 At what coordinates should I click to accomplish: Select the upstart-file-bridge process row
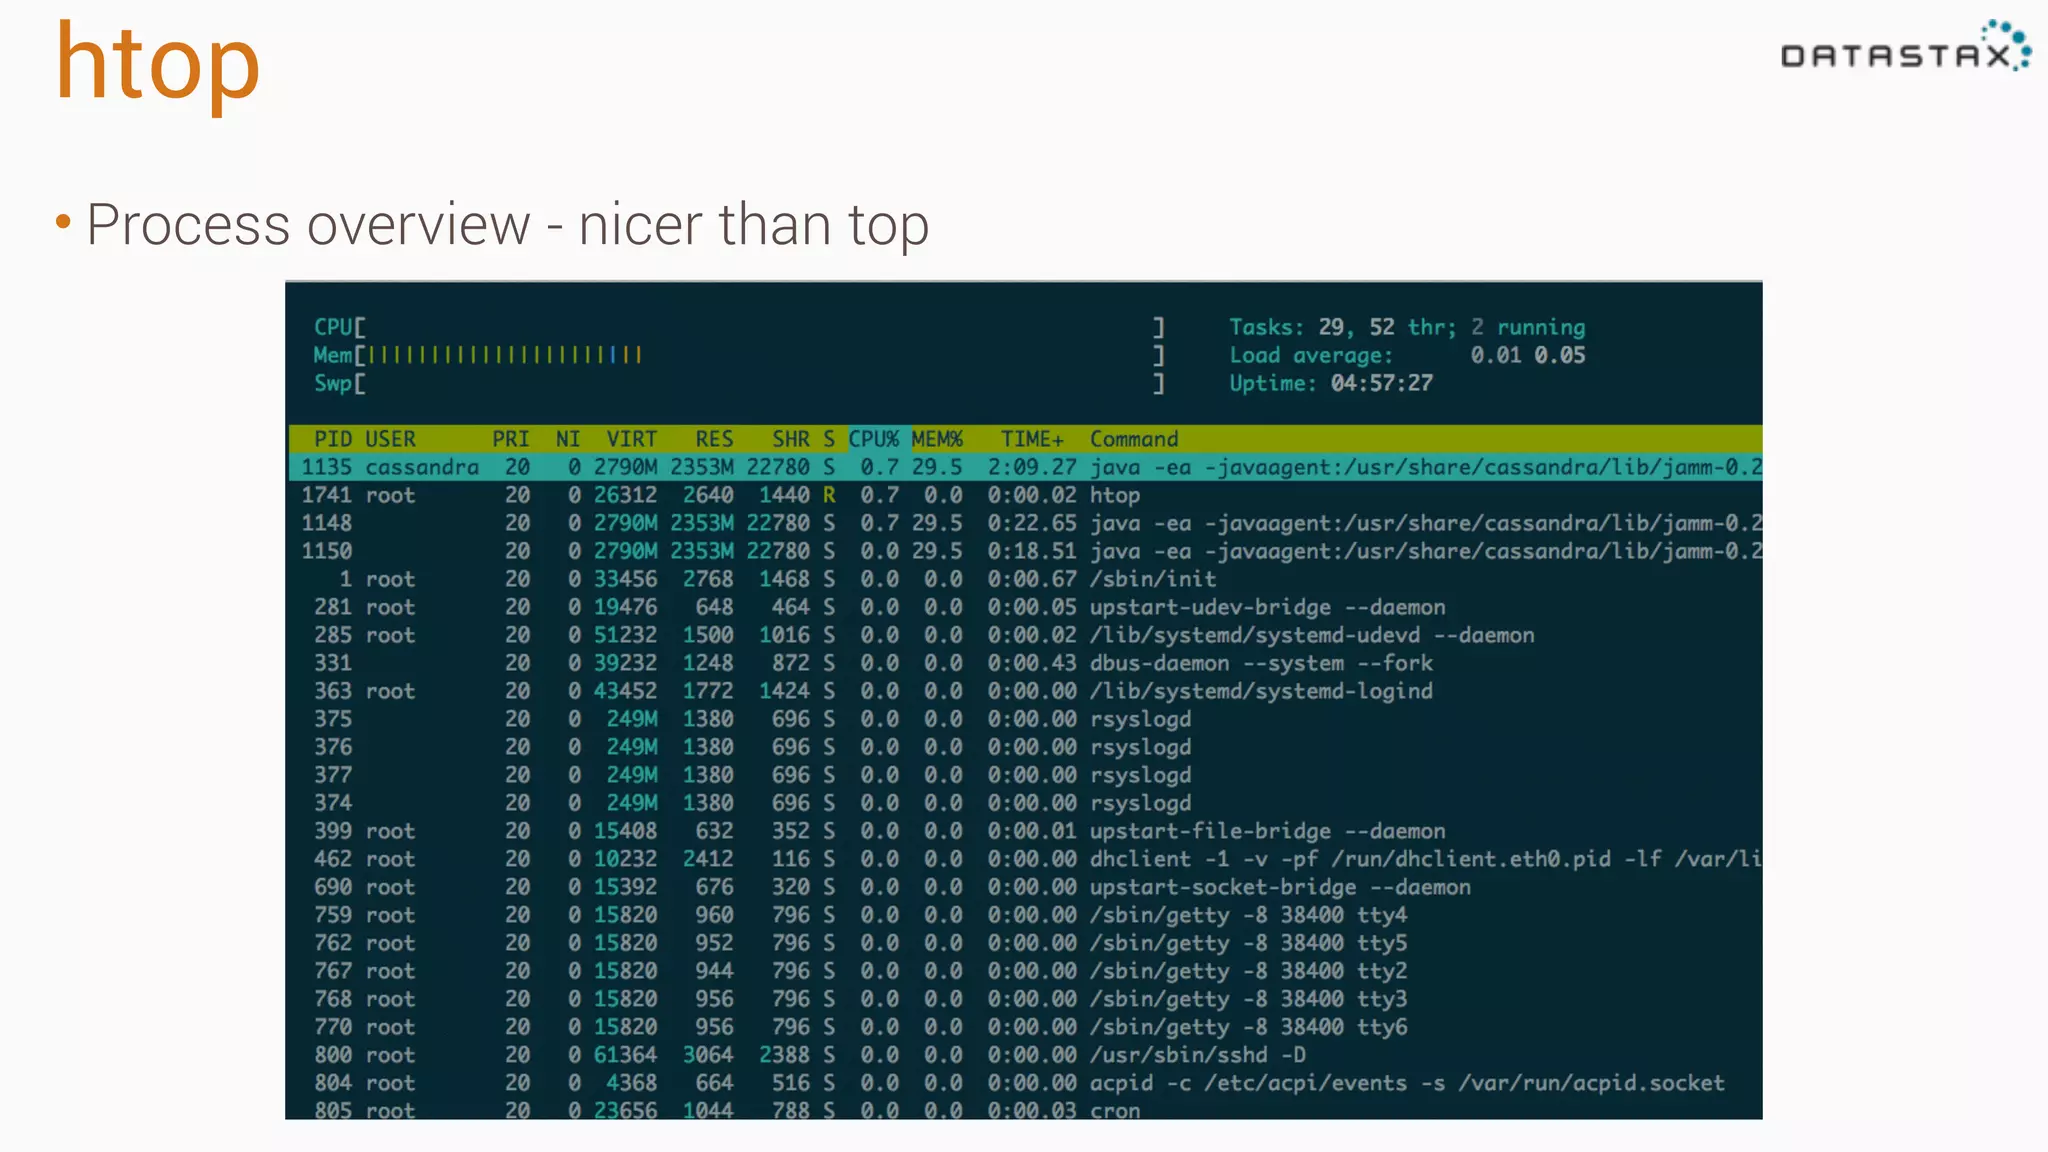pyautogui.click(x=1025, y=831)
